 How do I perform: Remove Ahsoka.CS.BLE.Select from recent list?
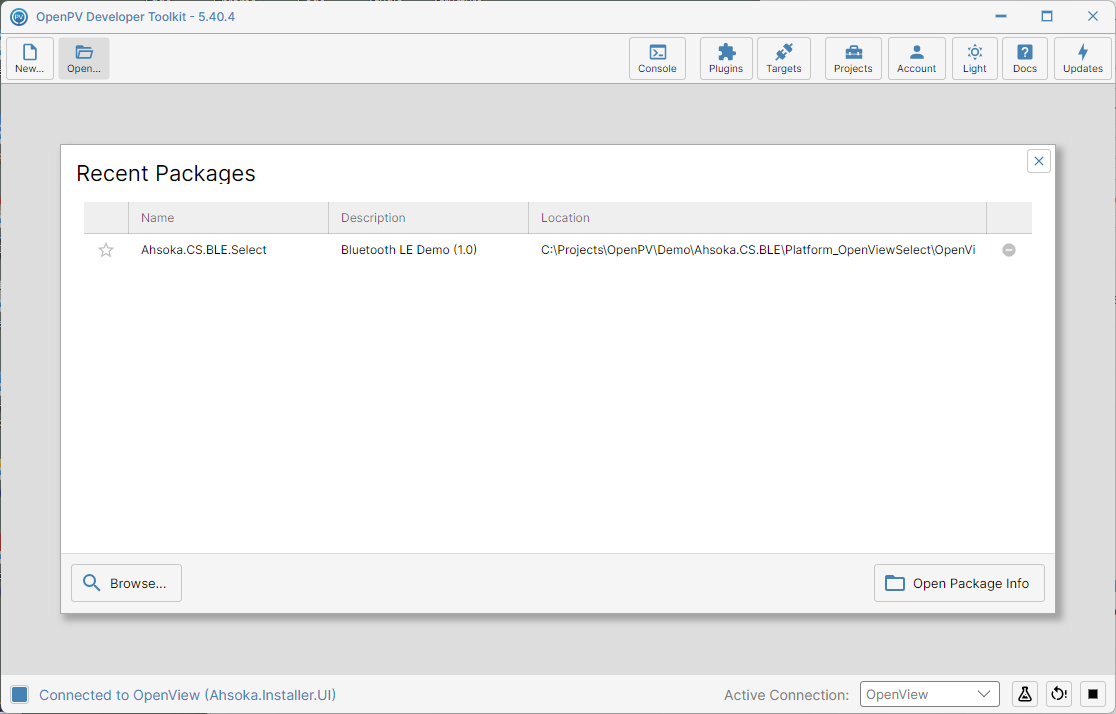(1009, 250)
